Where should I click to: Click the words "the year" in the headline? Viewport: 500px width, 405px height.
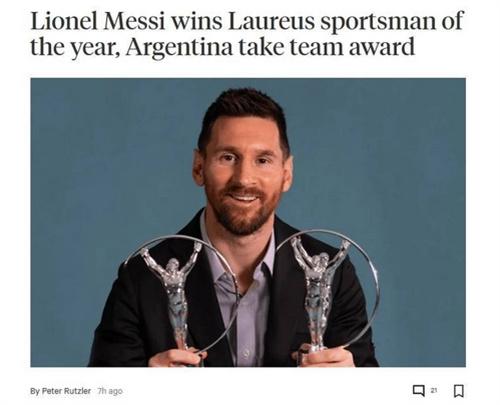click(x=75, y=48)
